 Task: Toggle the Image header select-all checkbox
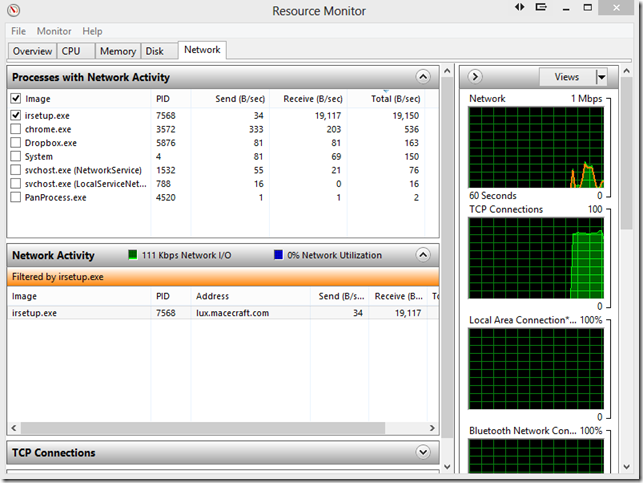click(x=16, y=98)
